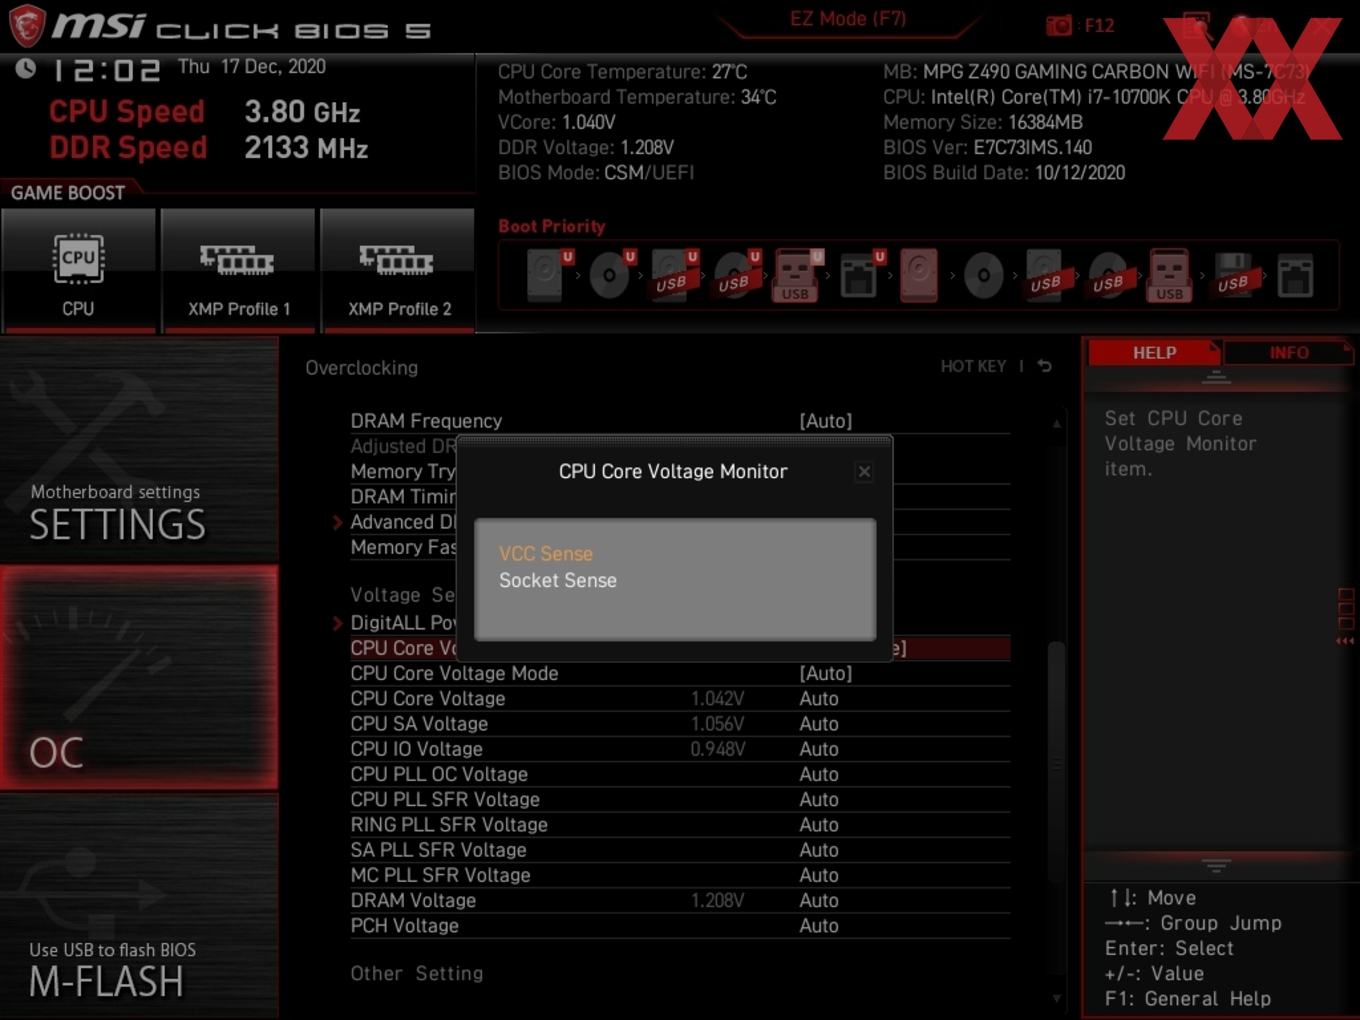This screenshot has width=1360, height=1020.
Task: Edit the PCH Voltage Auto field
Action: 819,925
